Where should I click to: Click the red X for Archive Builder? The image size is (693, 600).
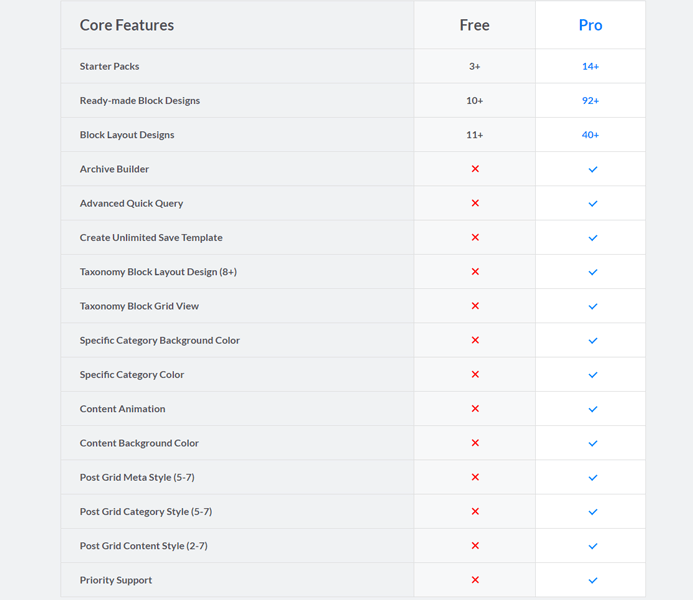point(475,169)
